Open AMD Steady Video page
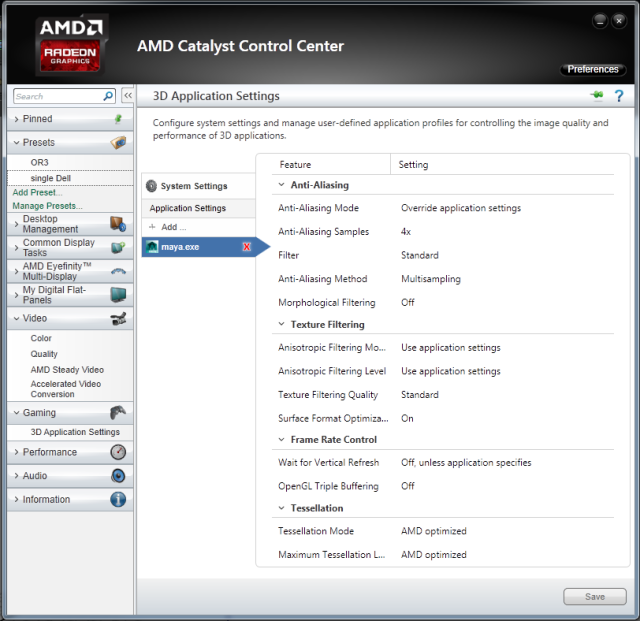This screenshot has width=640, height=621. pyautogui.click(x=67, y=369)
